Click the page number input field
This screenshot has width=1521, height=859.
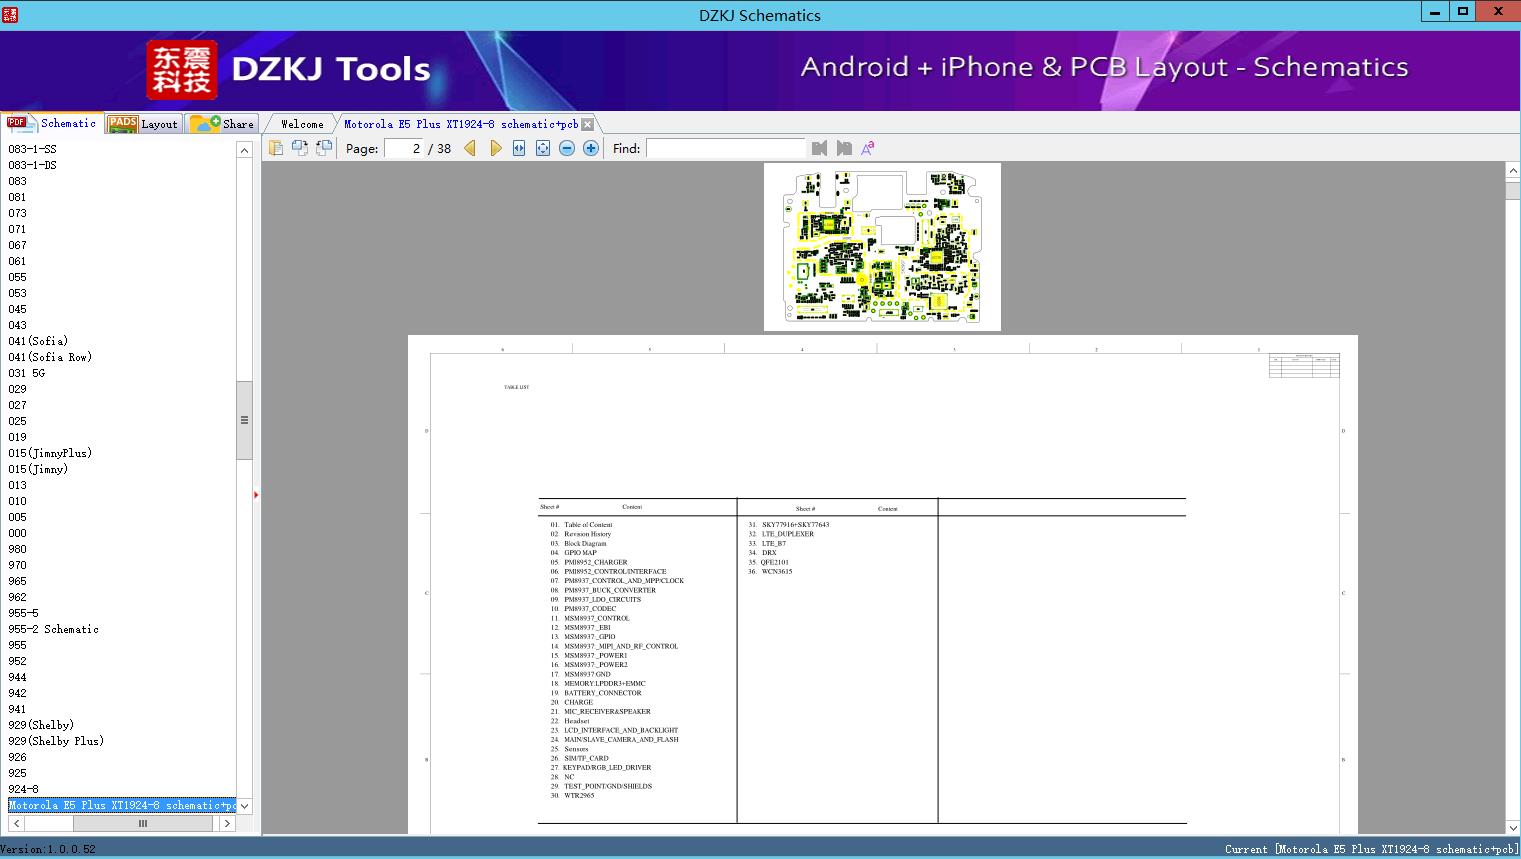pos(404,148)
